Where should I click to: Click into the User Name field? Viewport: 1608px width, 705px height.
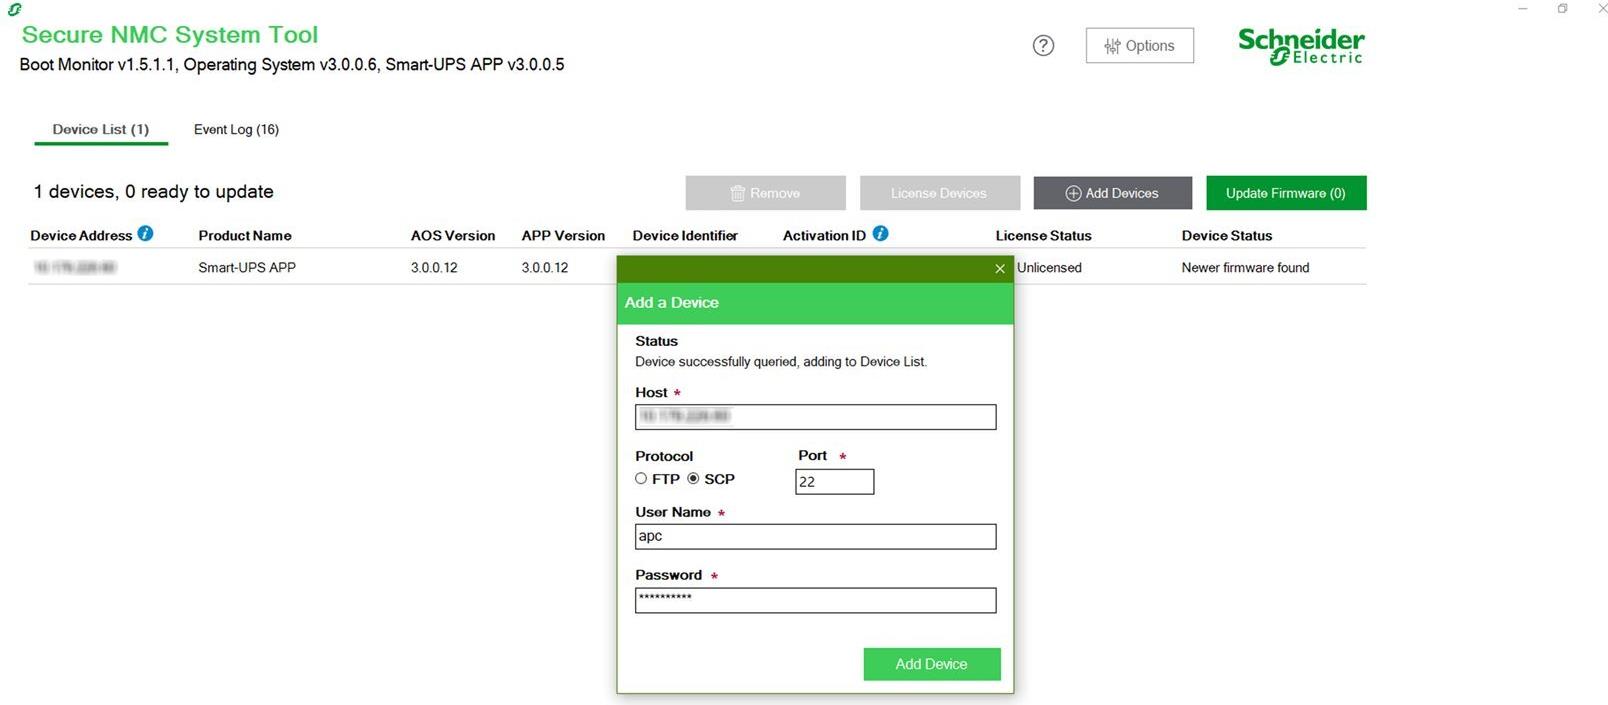coord(815,537)
